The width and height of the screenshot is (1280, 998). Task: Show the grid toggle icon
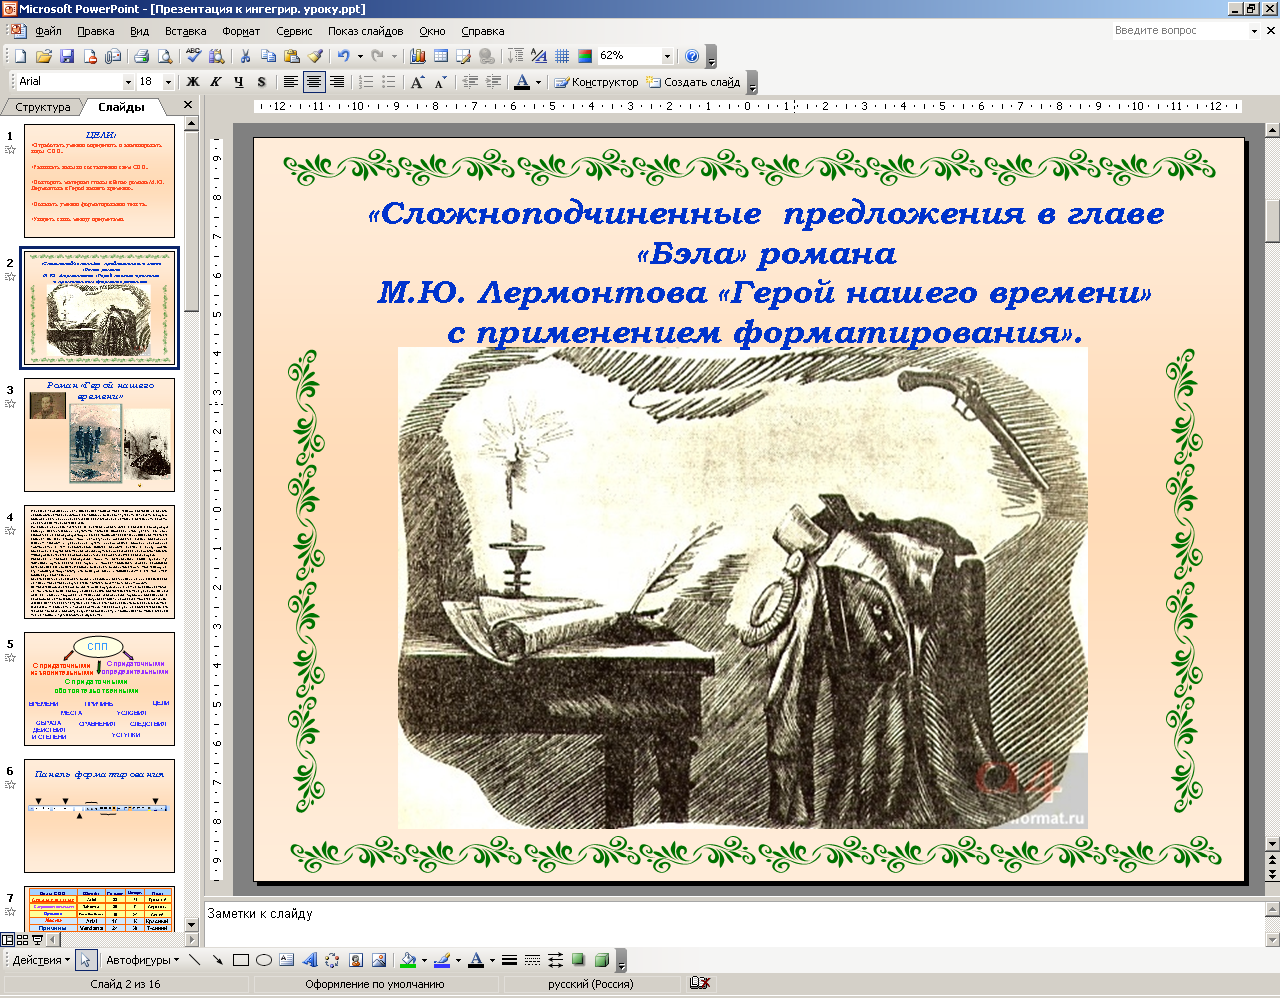click(x=562, y=56)
